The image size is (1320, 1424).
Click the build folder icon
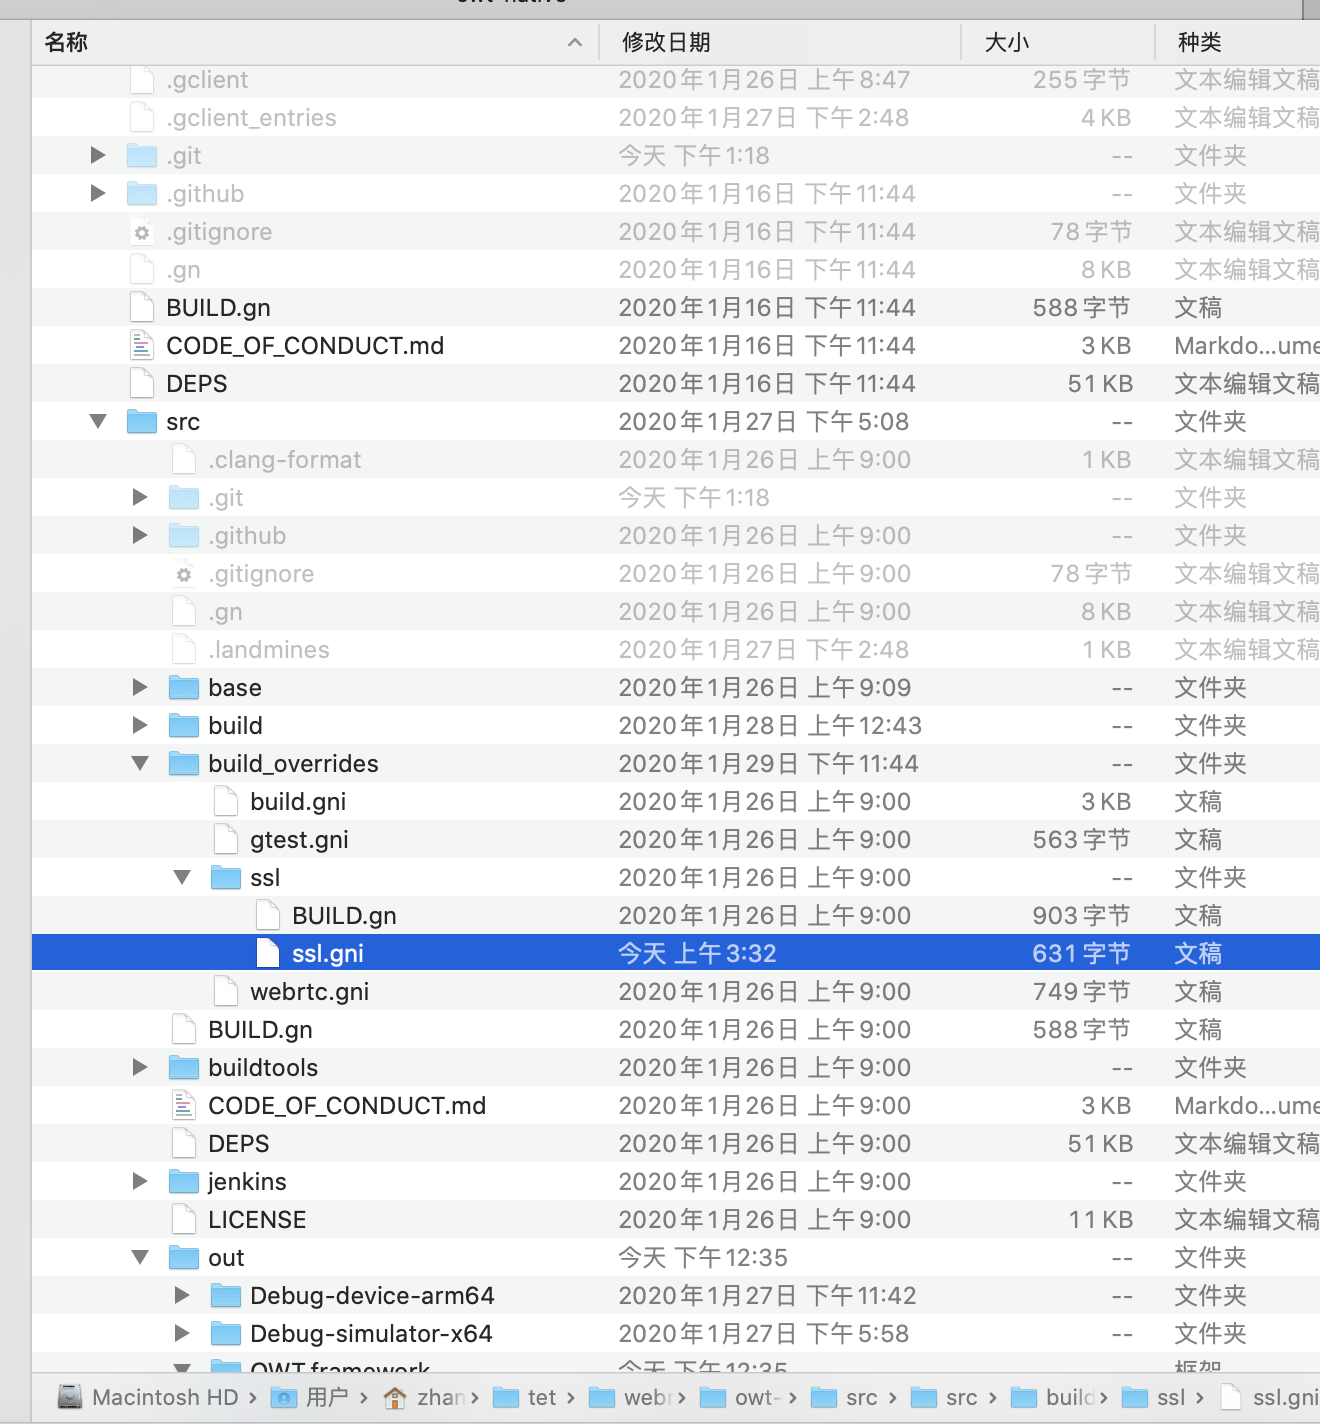click(x=184, y=725)
